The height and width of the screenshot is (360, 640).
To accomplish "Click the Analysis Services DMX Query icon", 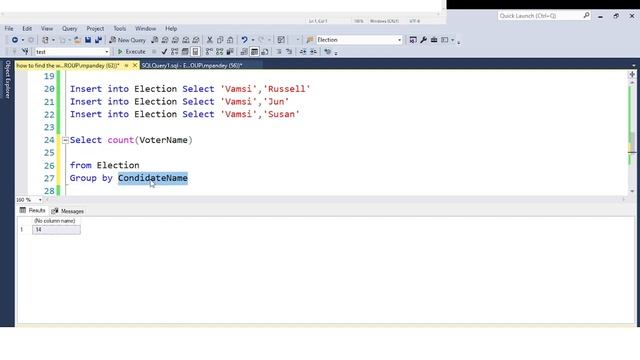I will [x=175, y=40].
